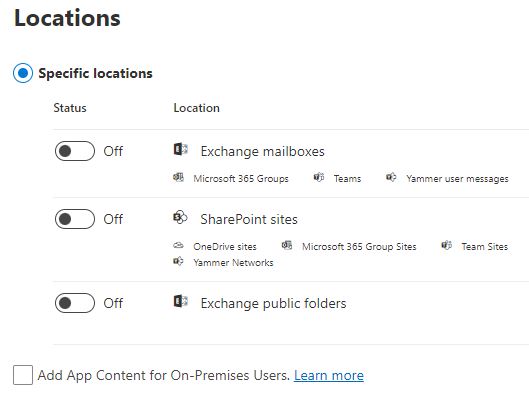
Task: Click the Status column header
Action: (x=70, y=108)
